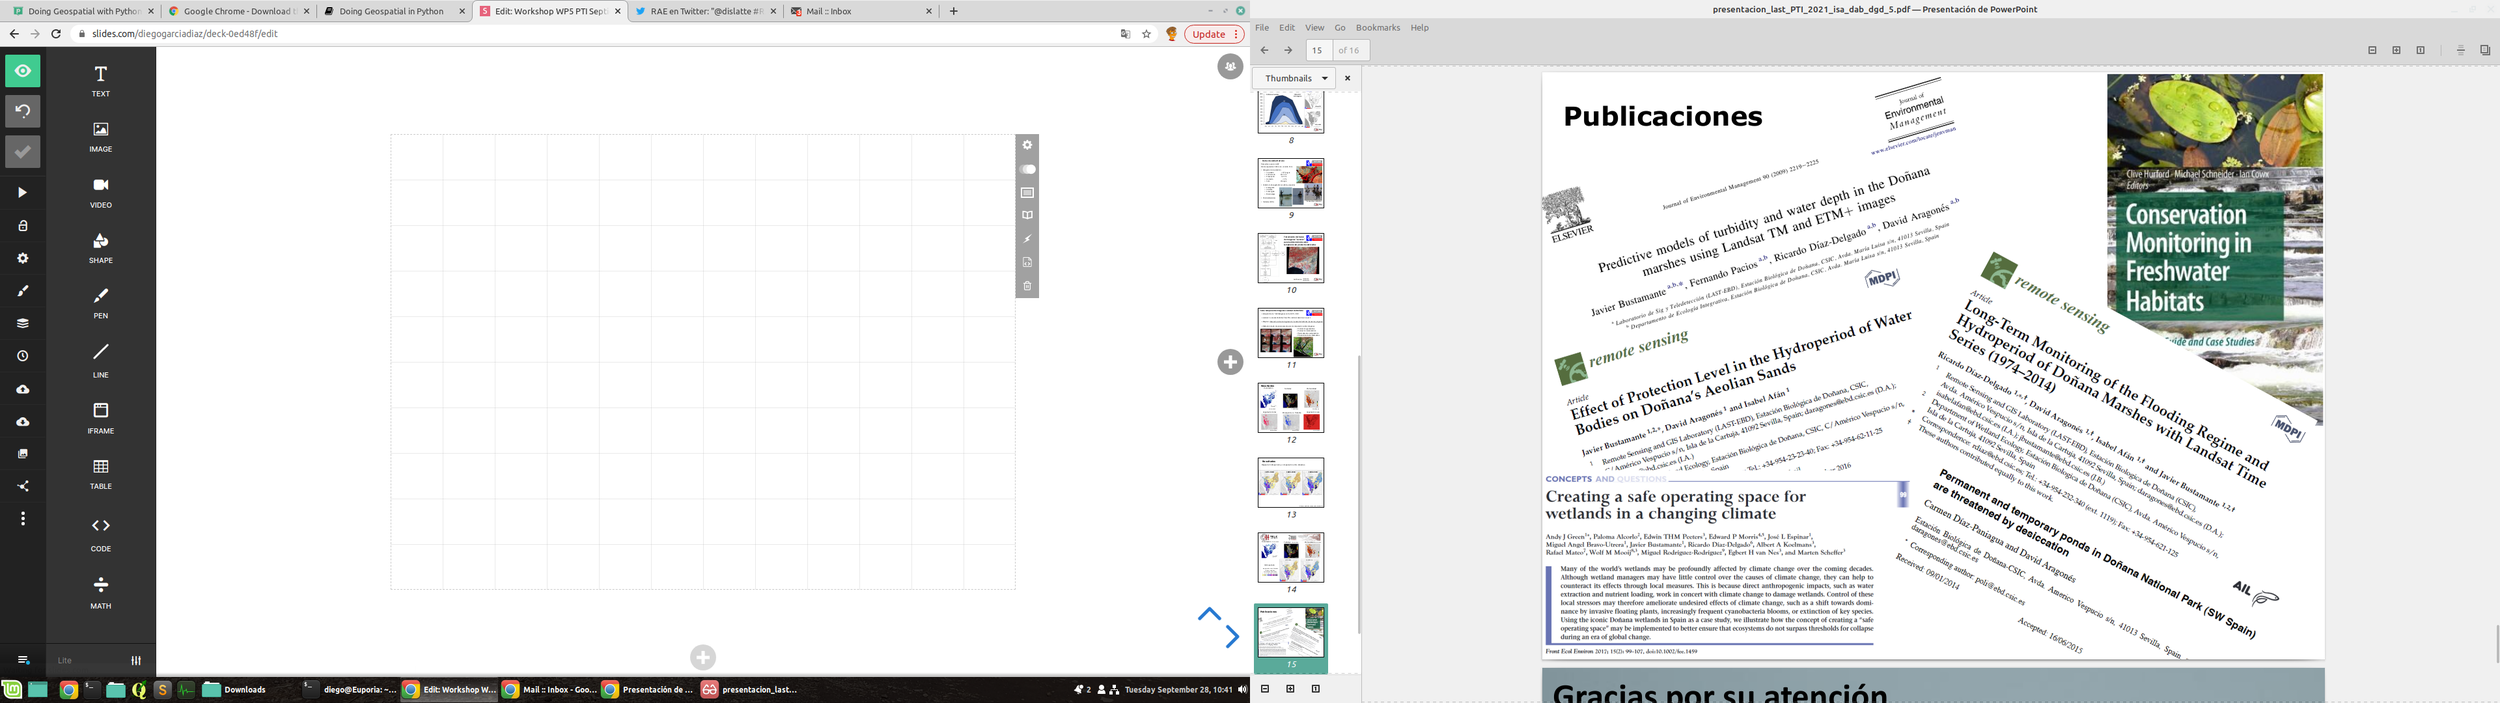Open collaborators avatar button top right of editor
This screenshot has width=2500, height=703.
1230,66
